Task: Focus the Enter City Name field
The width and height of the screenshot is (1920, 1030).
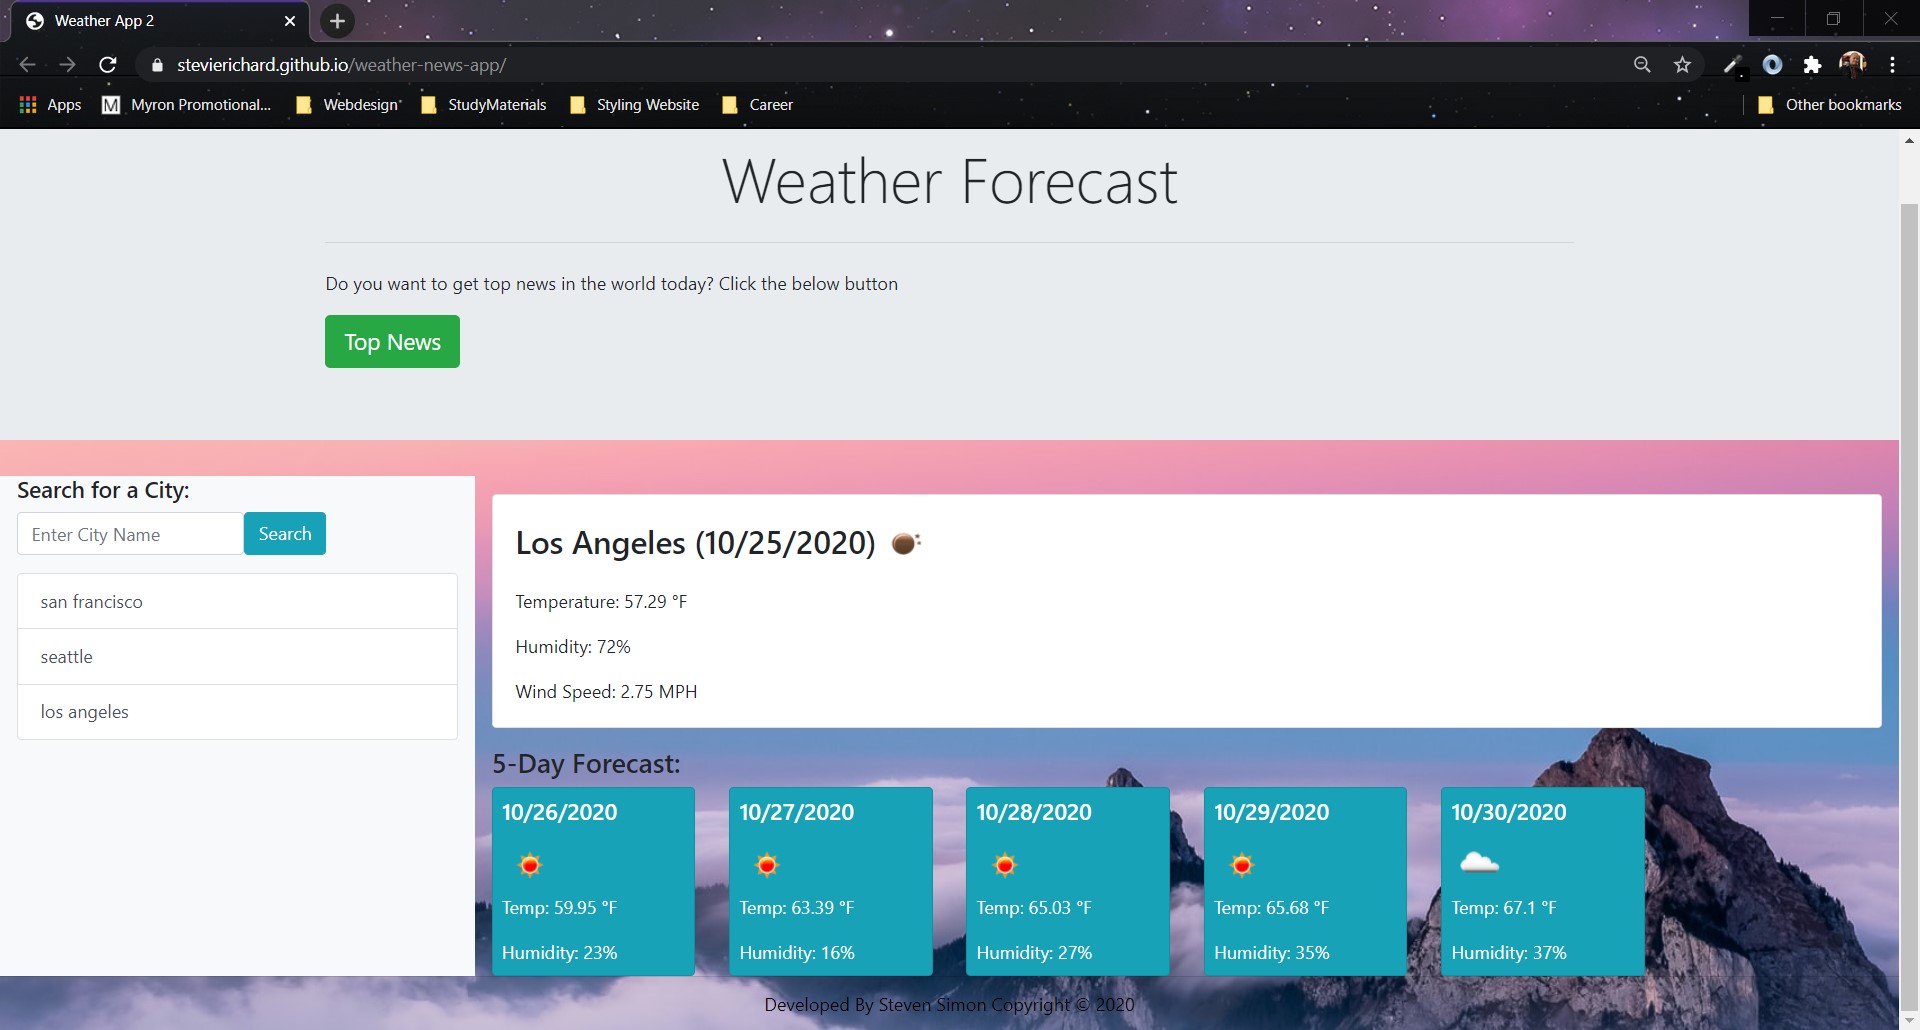Action: click(x=130, y=534)
